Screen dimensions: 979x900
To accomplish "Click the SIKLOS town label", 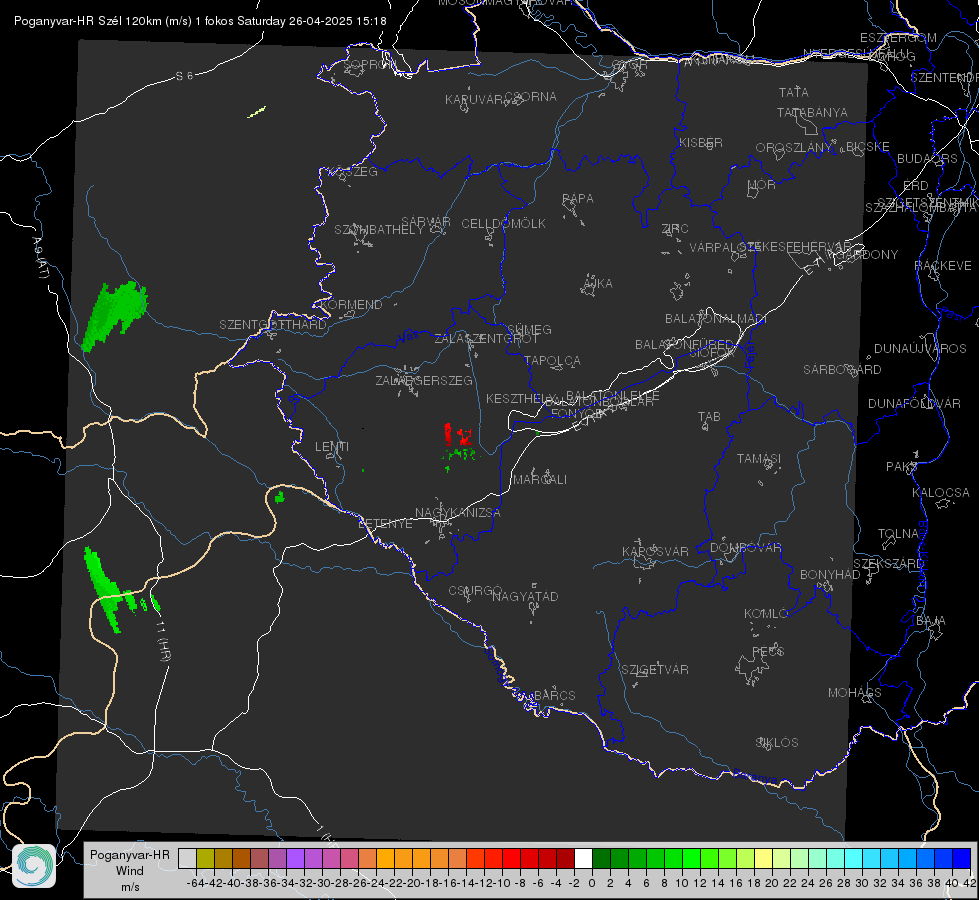I will (x=777, y=743).
